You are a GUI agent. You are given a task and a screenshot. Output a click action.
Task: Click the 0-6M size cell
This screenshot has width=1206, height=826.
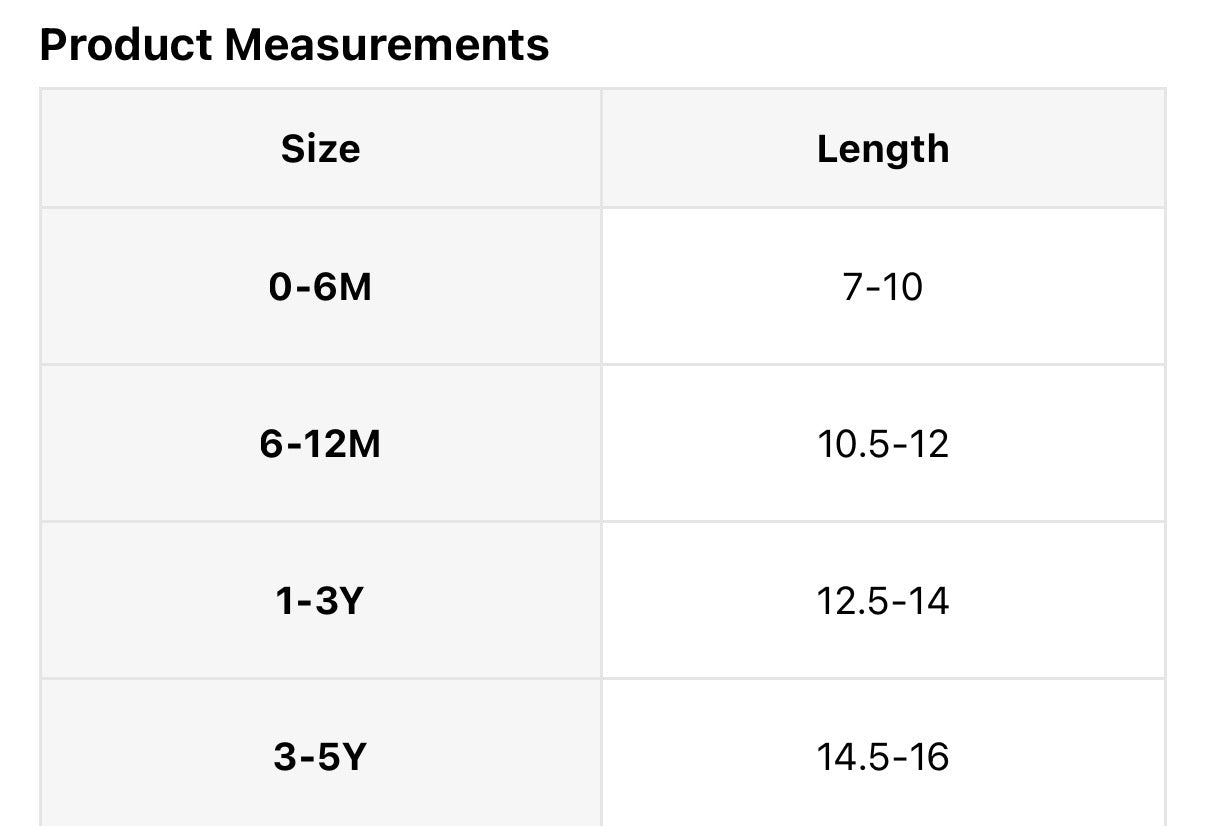(320, 288)
